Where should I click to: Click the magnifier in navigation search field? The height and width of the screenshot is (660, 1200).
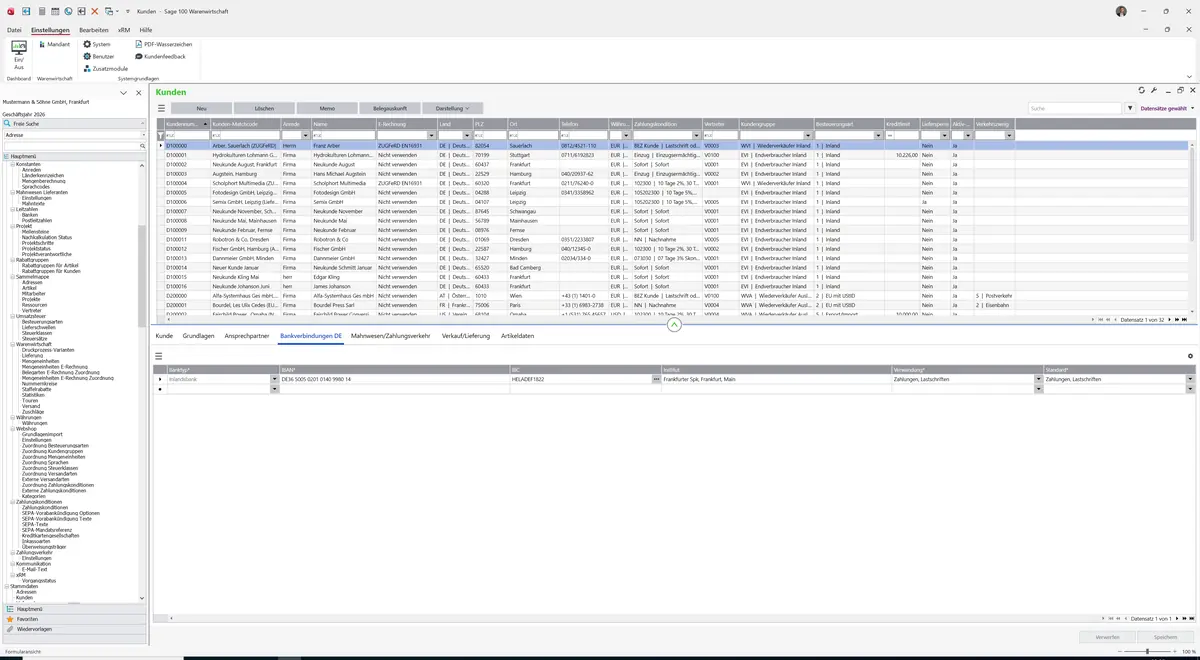[143, 146]
